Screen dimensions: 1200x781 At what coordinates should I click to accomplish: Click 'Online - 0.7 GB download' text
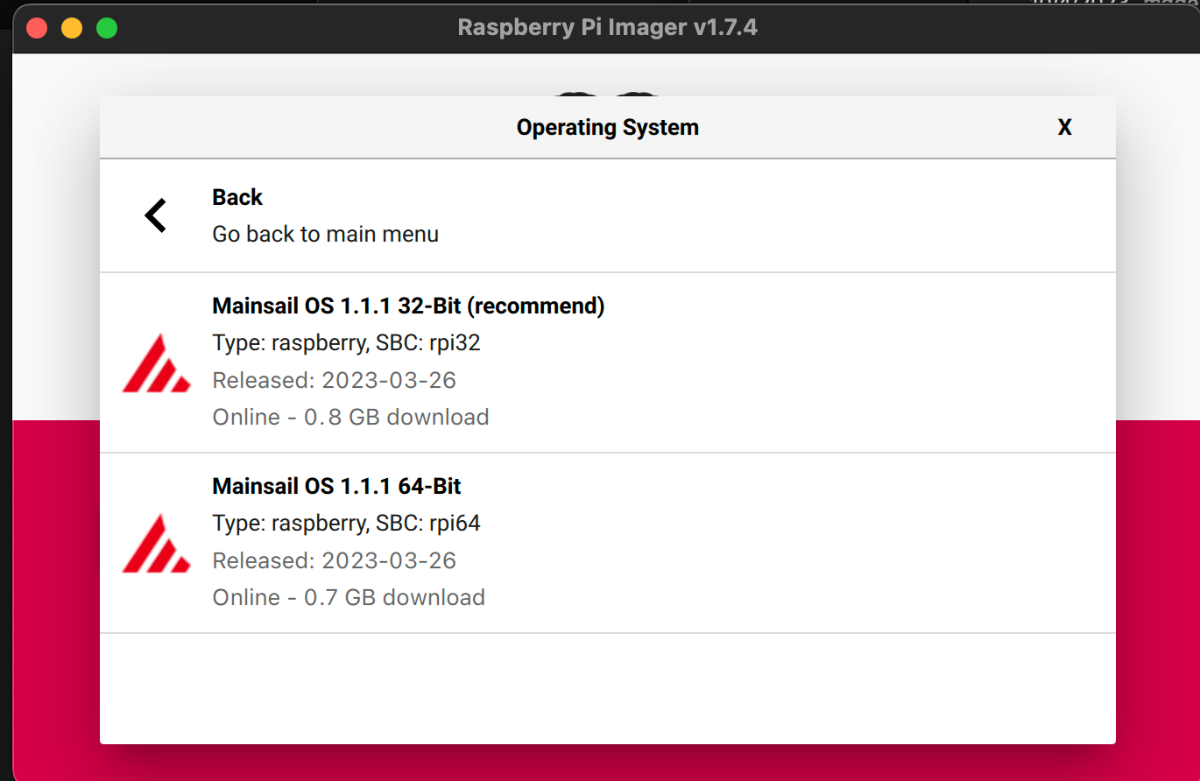[348, 597]
